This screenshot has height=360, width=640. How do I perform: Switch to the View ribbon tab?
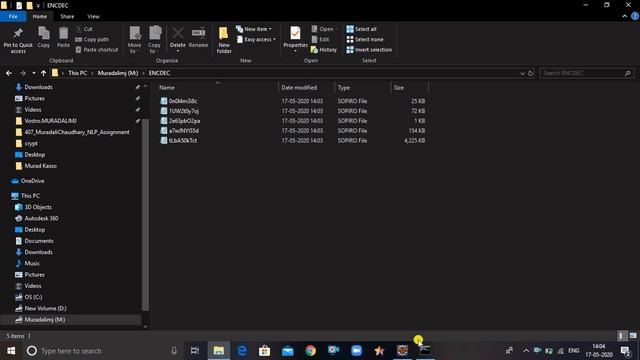pyautogui.click(x=93, y=16)
